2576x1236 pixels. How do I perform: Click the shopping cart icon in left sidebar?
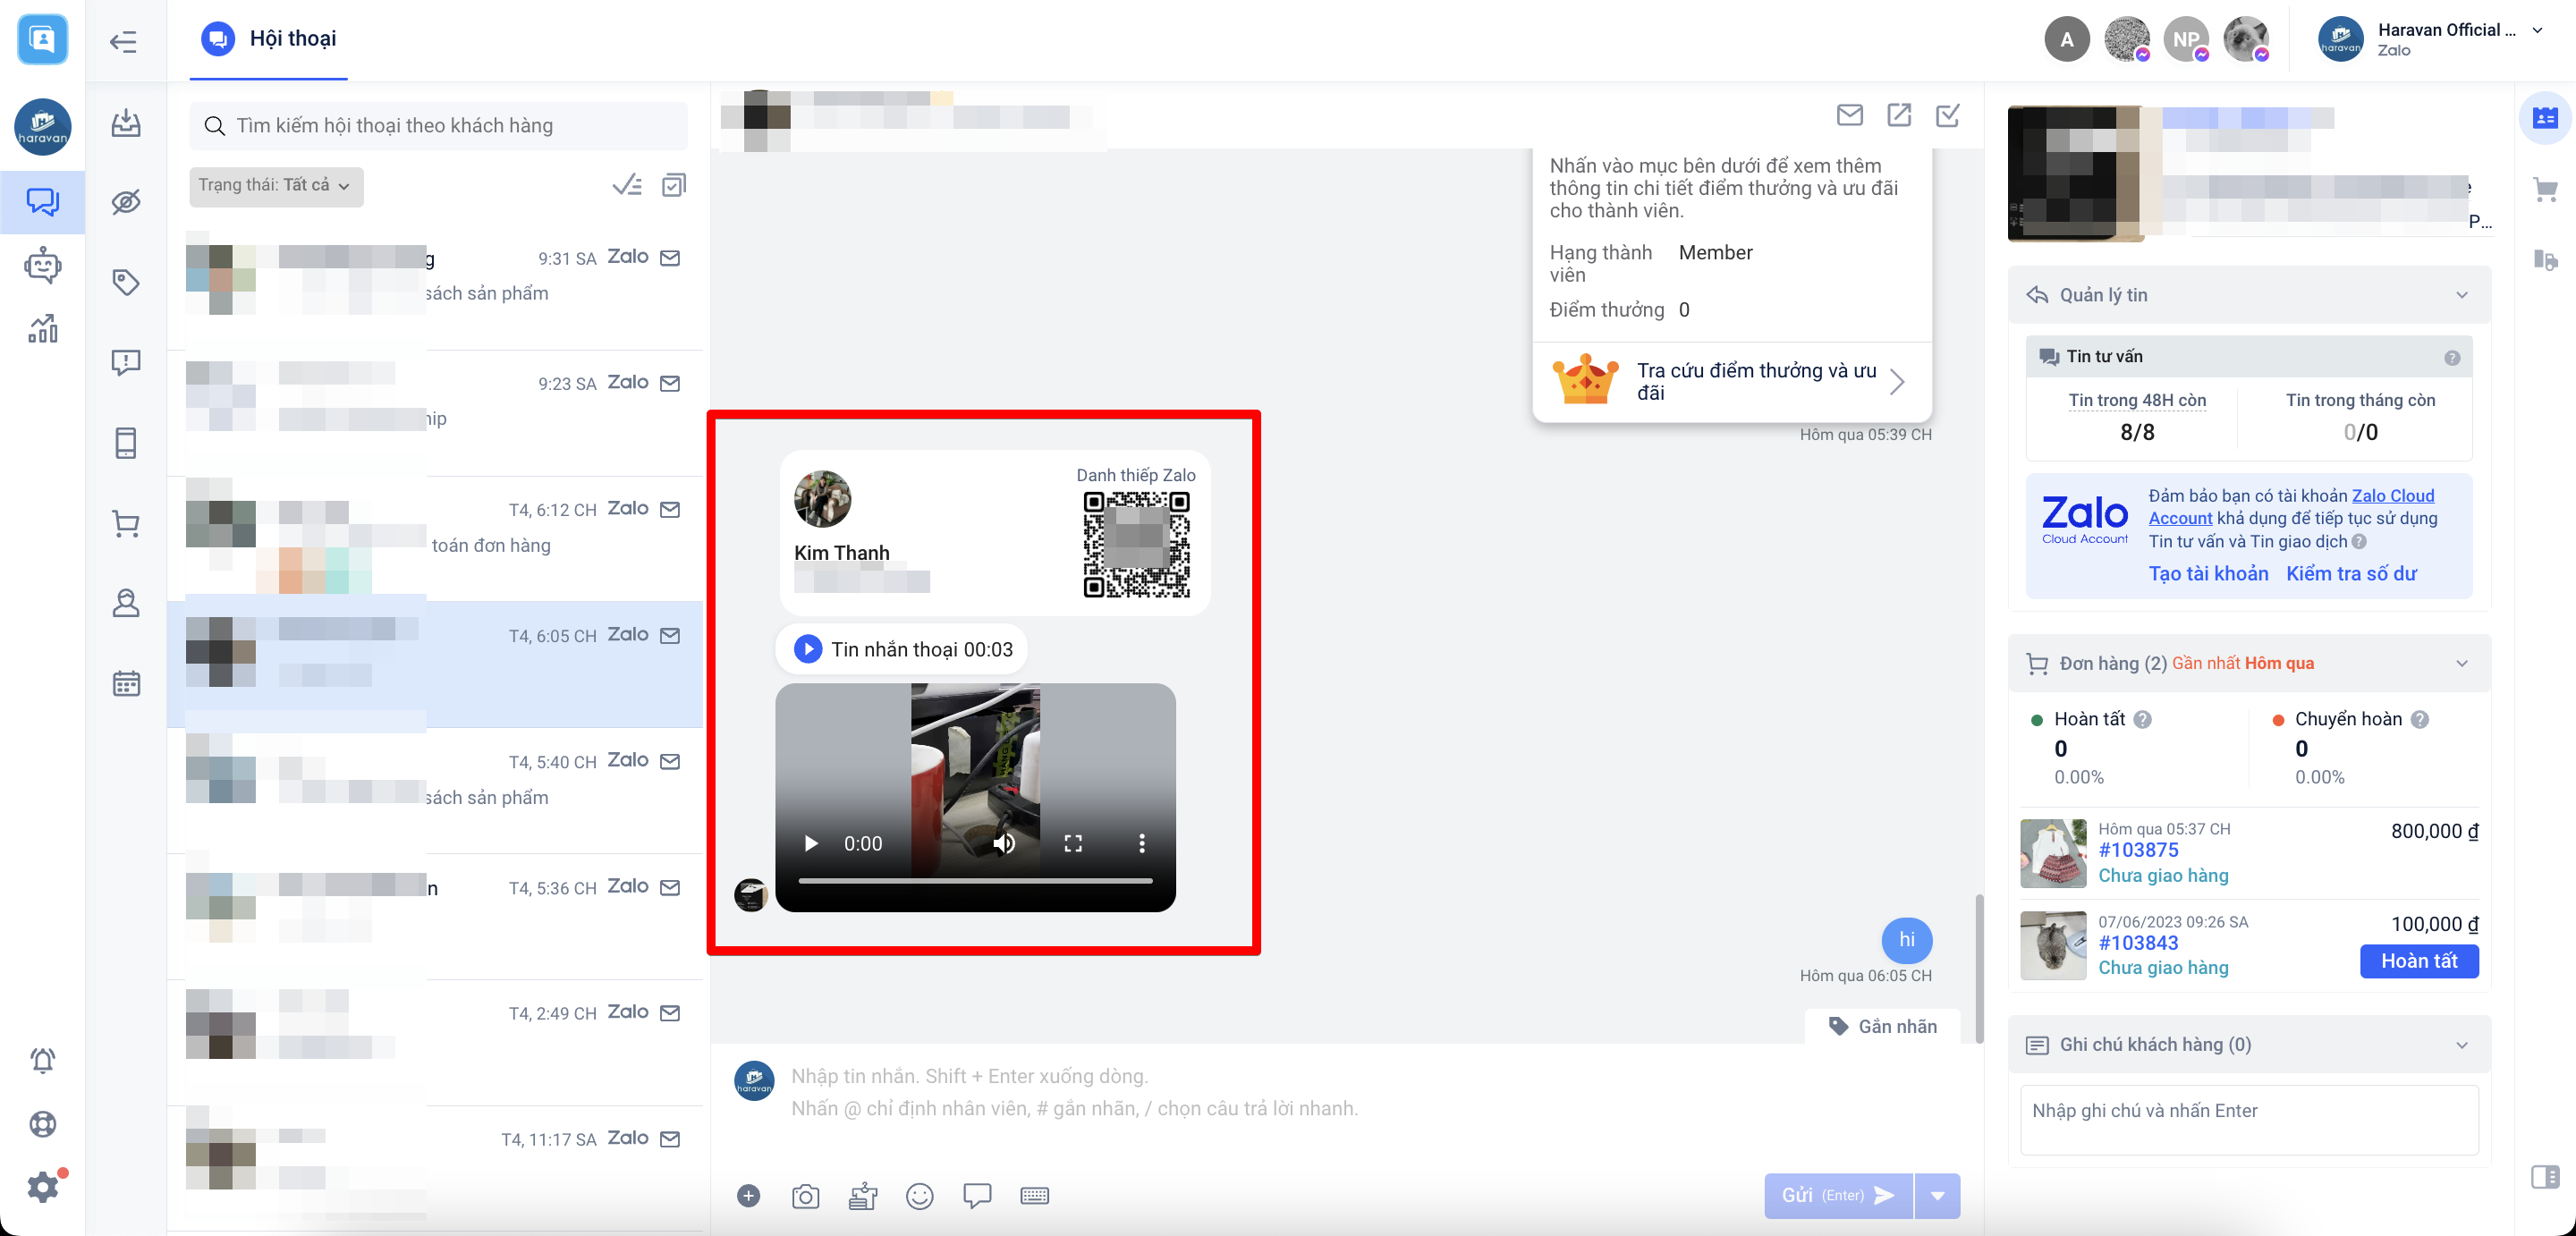coord(125,523)
